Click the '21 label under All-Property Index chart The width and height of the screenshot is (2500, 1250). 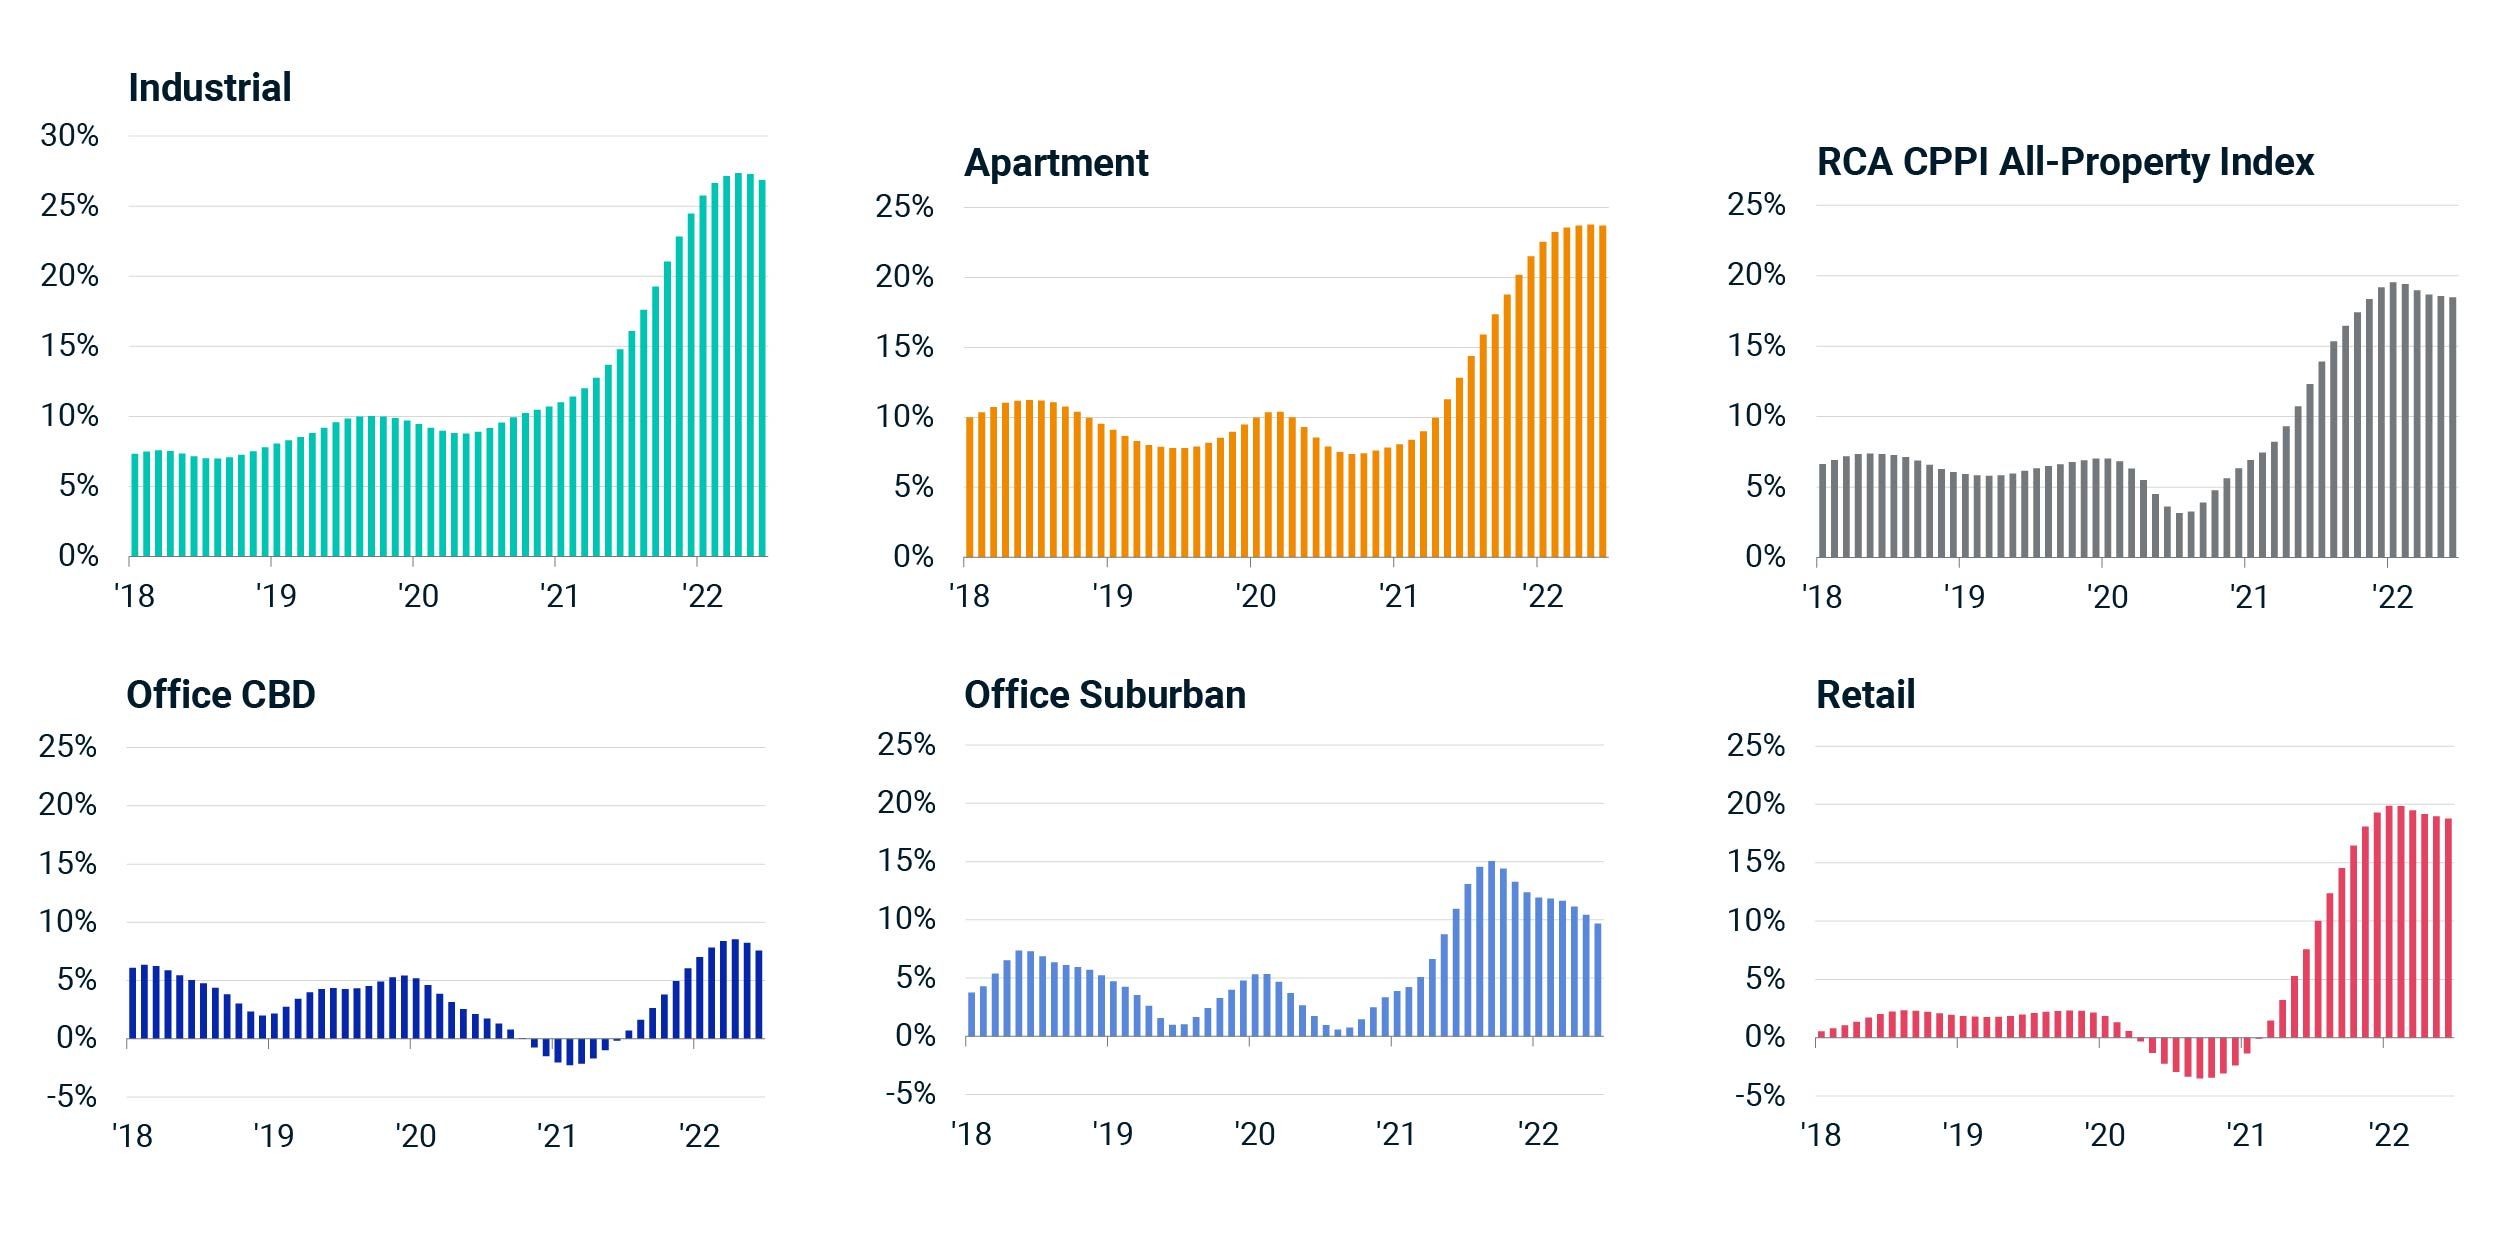tap(2250, 598)
